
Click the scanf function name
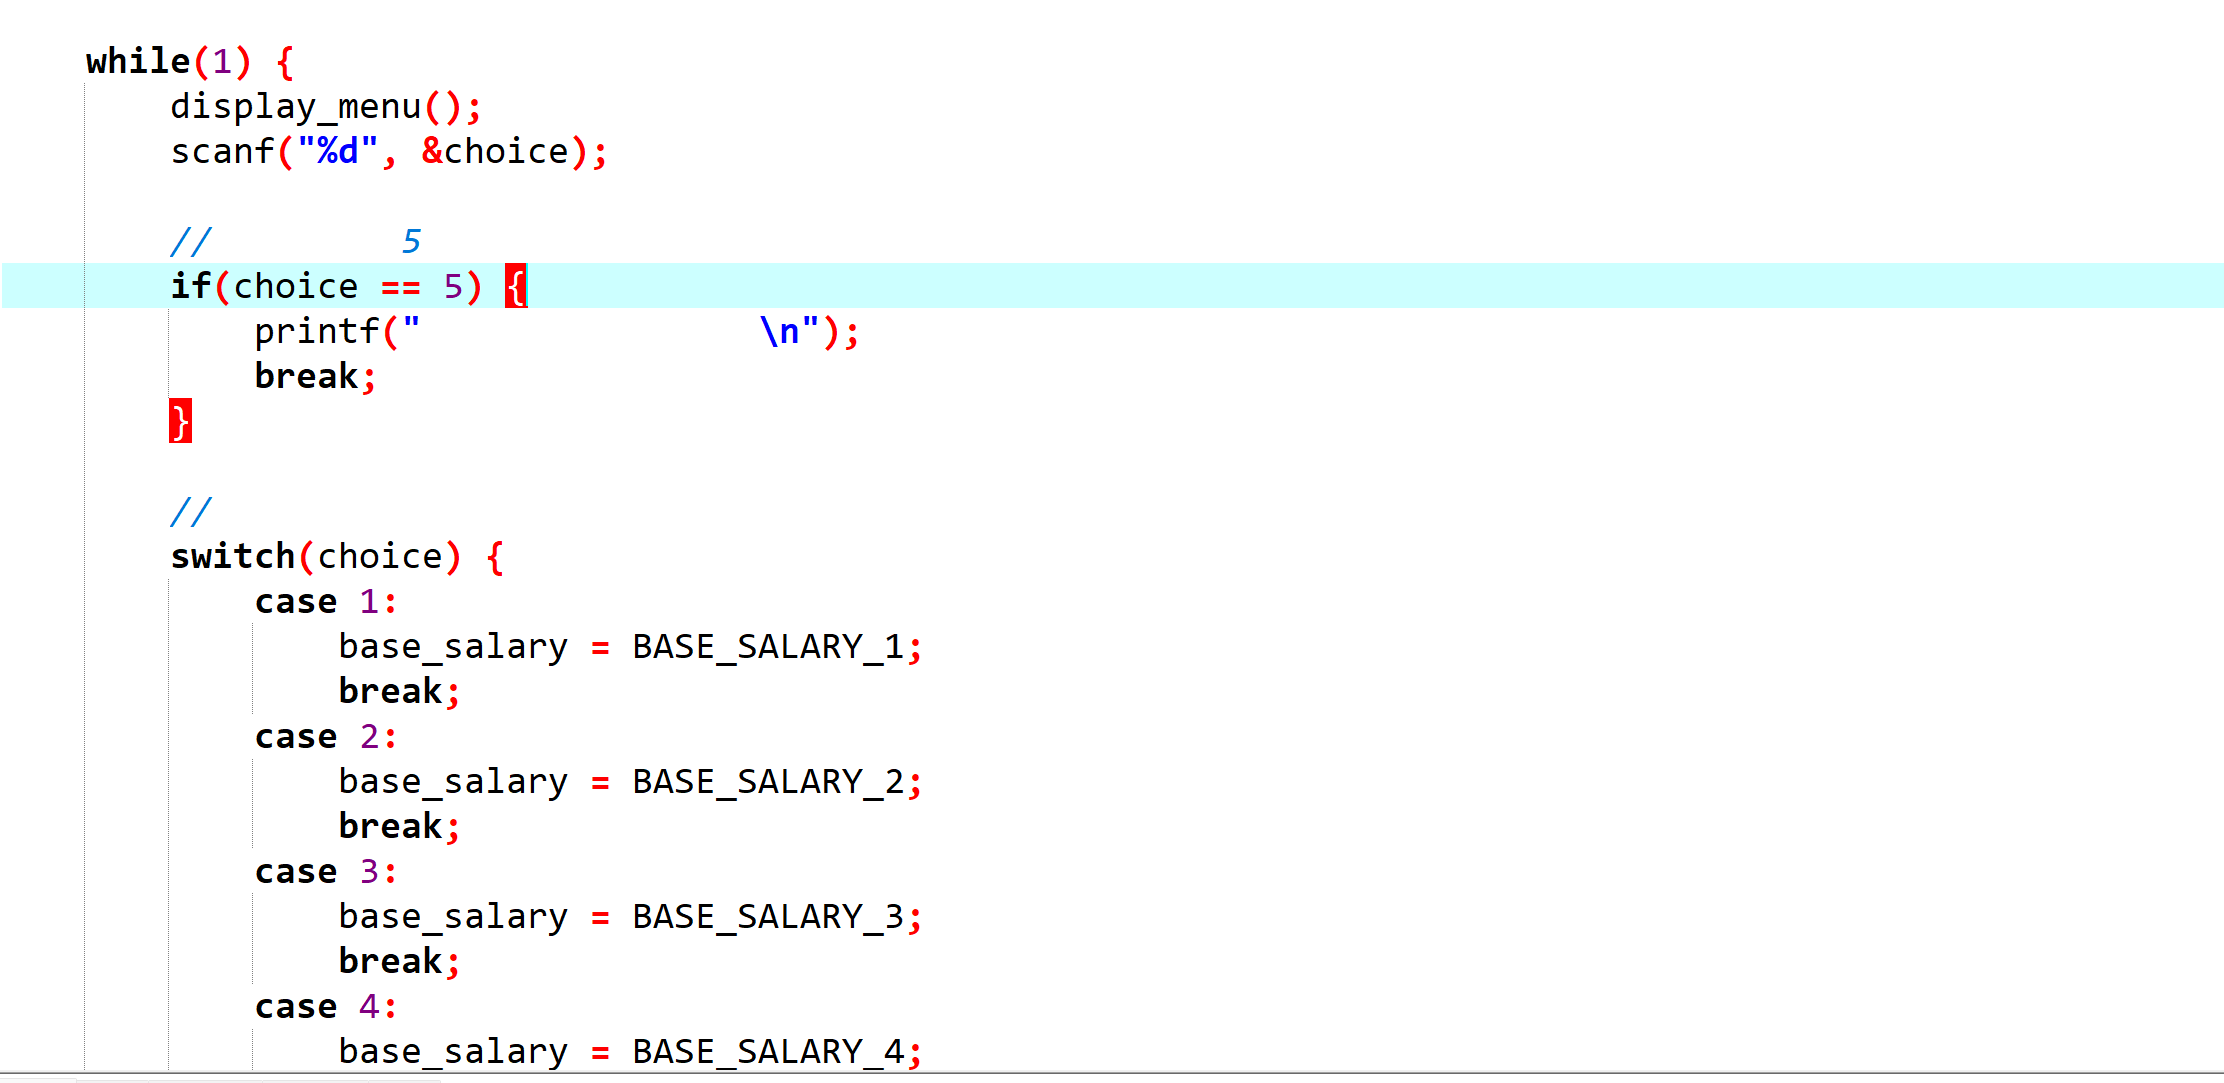(222, 152)
